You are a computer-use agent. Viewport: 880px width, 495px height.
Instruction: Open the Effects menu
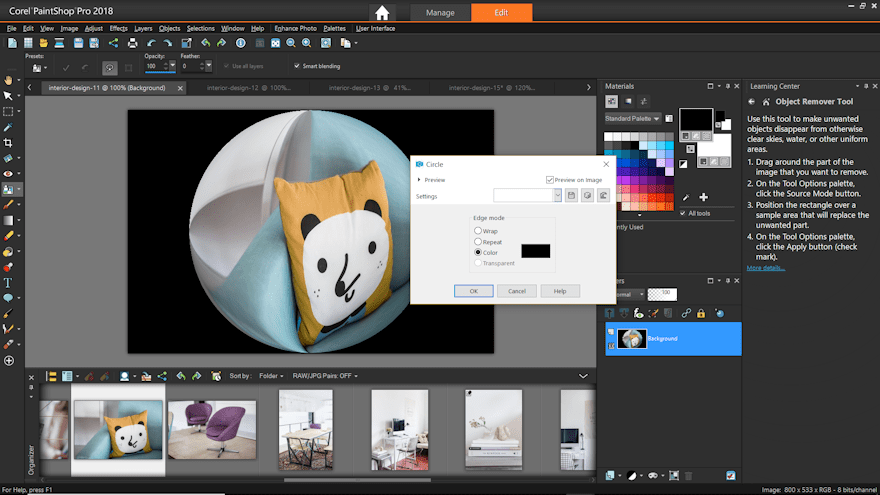point(119,28)
